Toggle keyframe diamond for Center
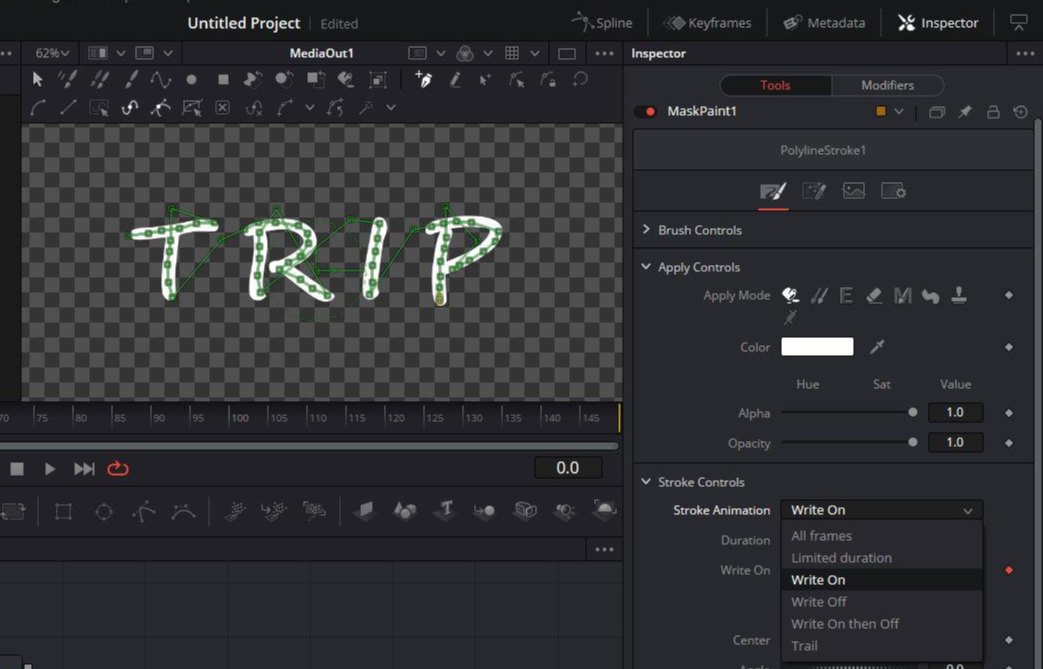The width and height of the screenshot is (1043, 669). click(x=1009, y=640)
